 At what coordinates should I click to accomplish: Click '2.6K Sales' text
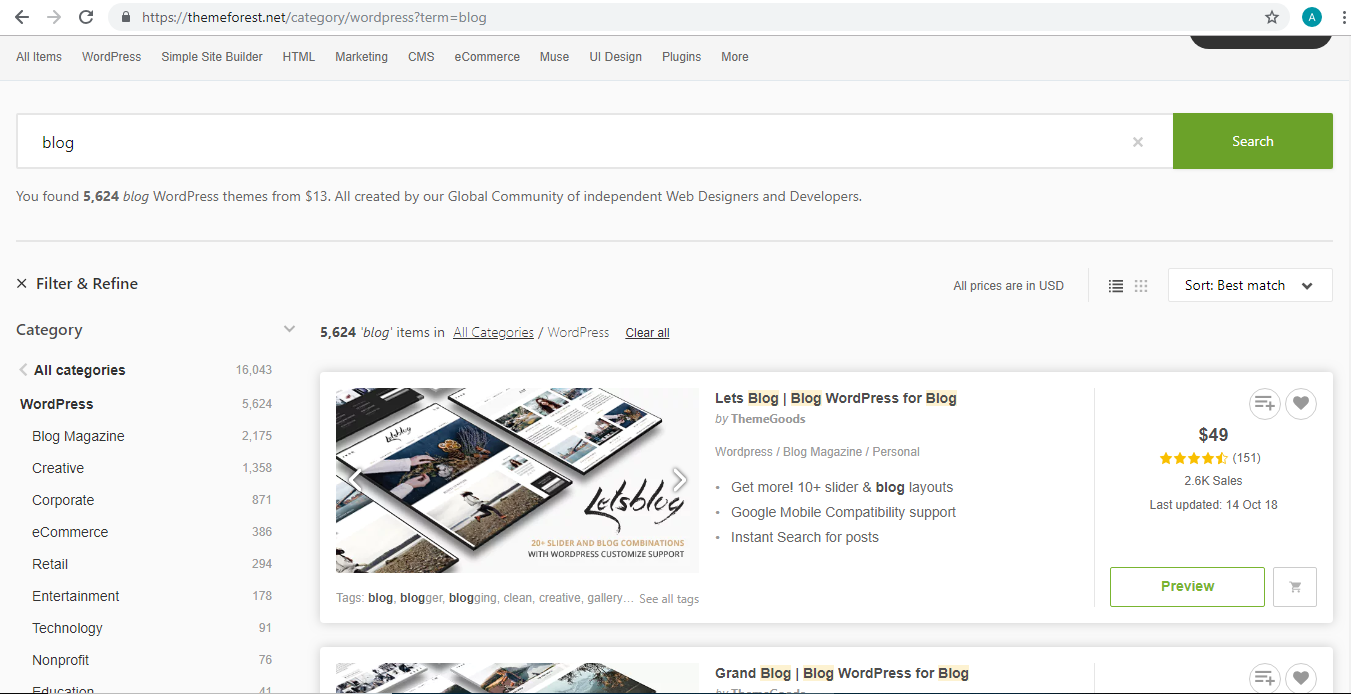coord(1213,481)
